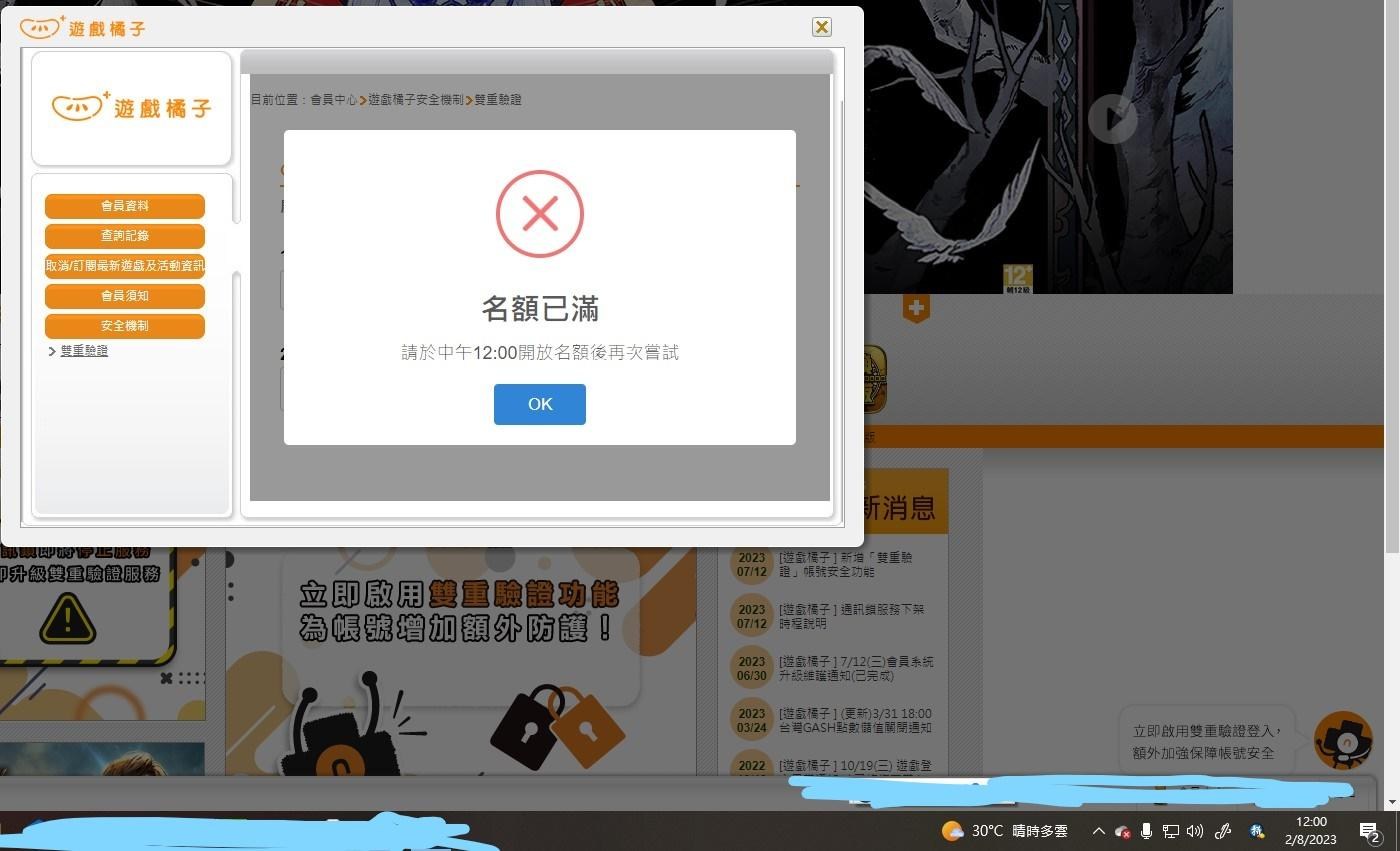Viewport: 1400px width, 851px height.
Task: Click the arrow beside 雙重驗證 in sidebar
Action: point(52,351)
